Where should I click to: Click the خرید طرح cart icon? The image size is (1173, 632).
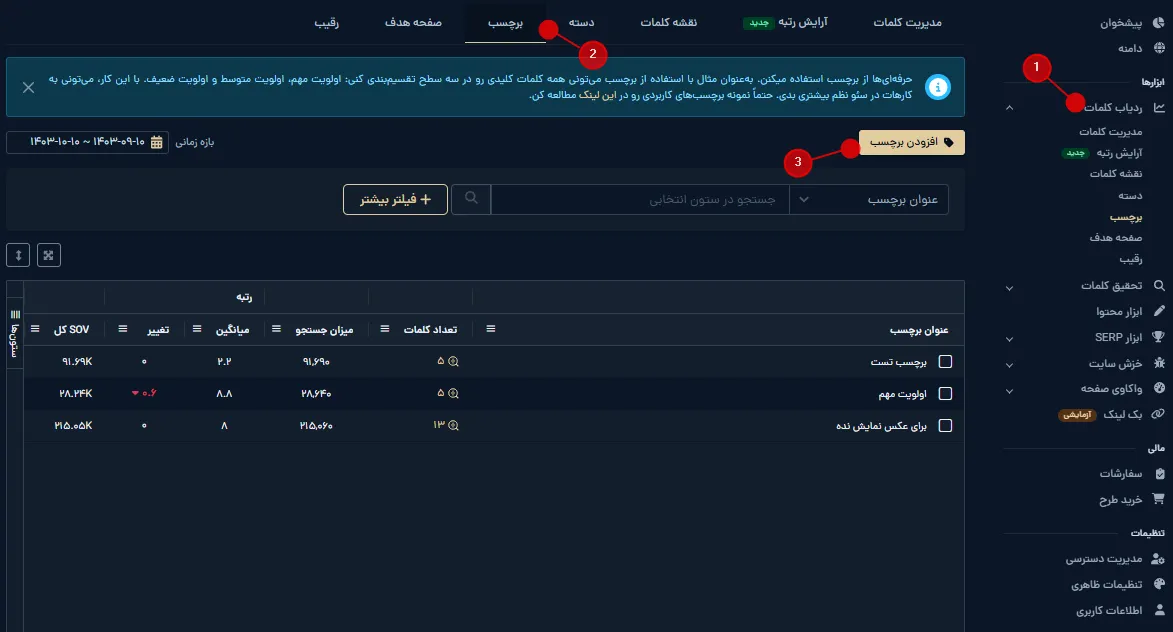click(1159, 499)
